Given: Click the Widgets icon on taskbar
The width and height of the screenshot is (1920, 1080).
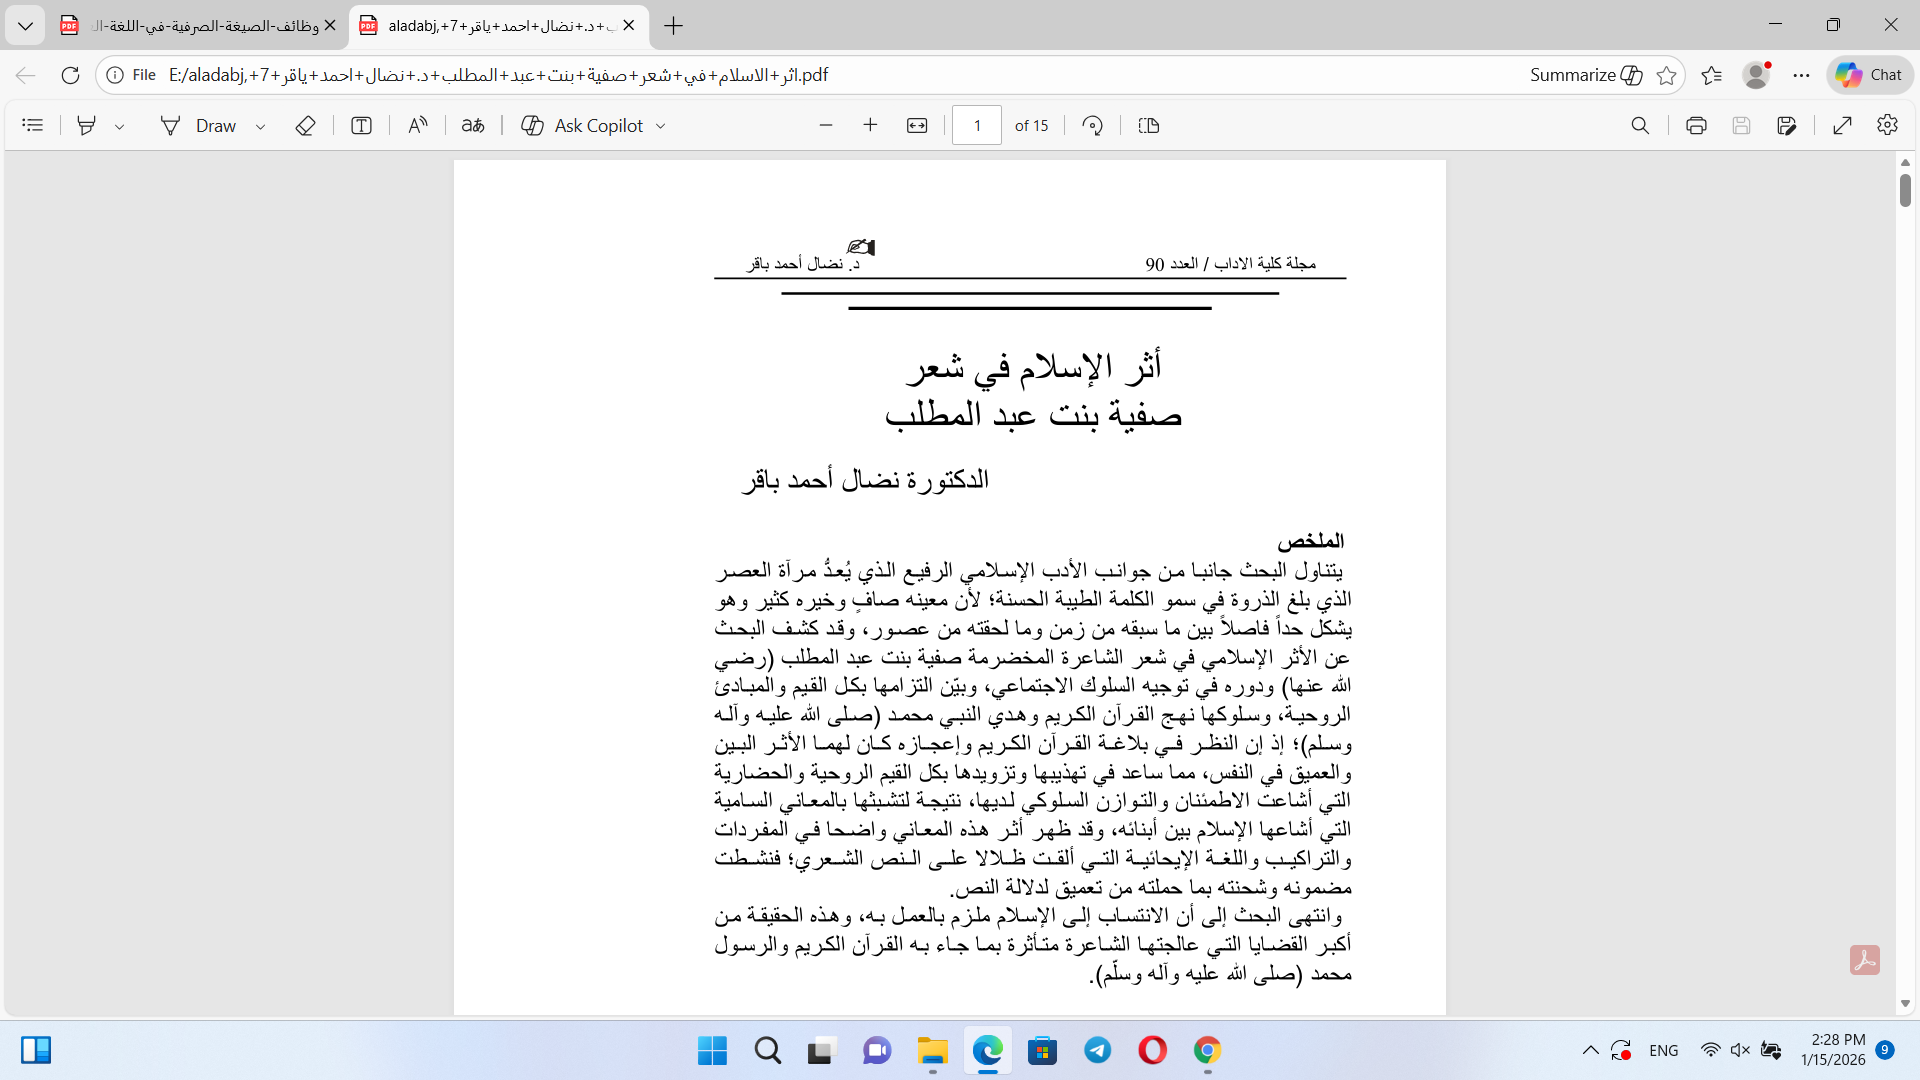Looking at the screenshot, I should (x=36, y=1050).
